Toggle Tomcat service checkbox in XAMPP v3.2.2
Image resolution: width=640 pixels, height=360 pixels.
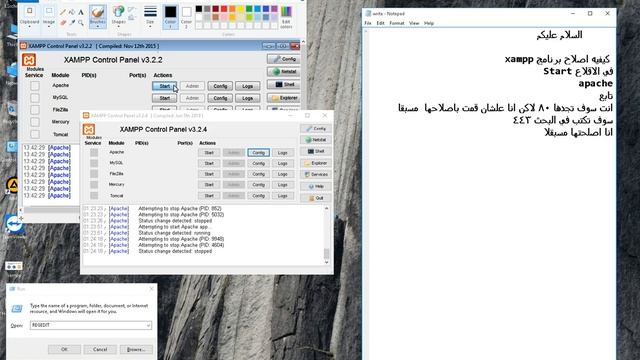coord(35,134)
